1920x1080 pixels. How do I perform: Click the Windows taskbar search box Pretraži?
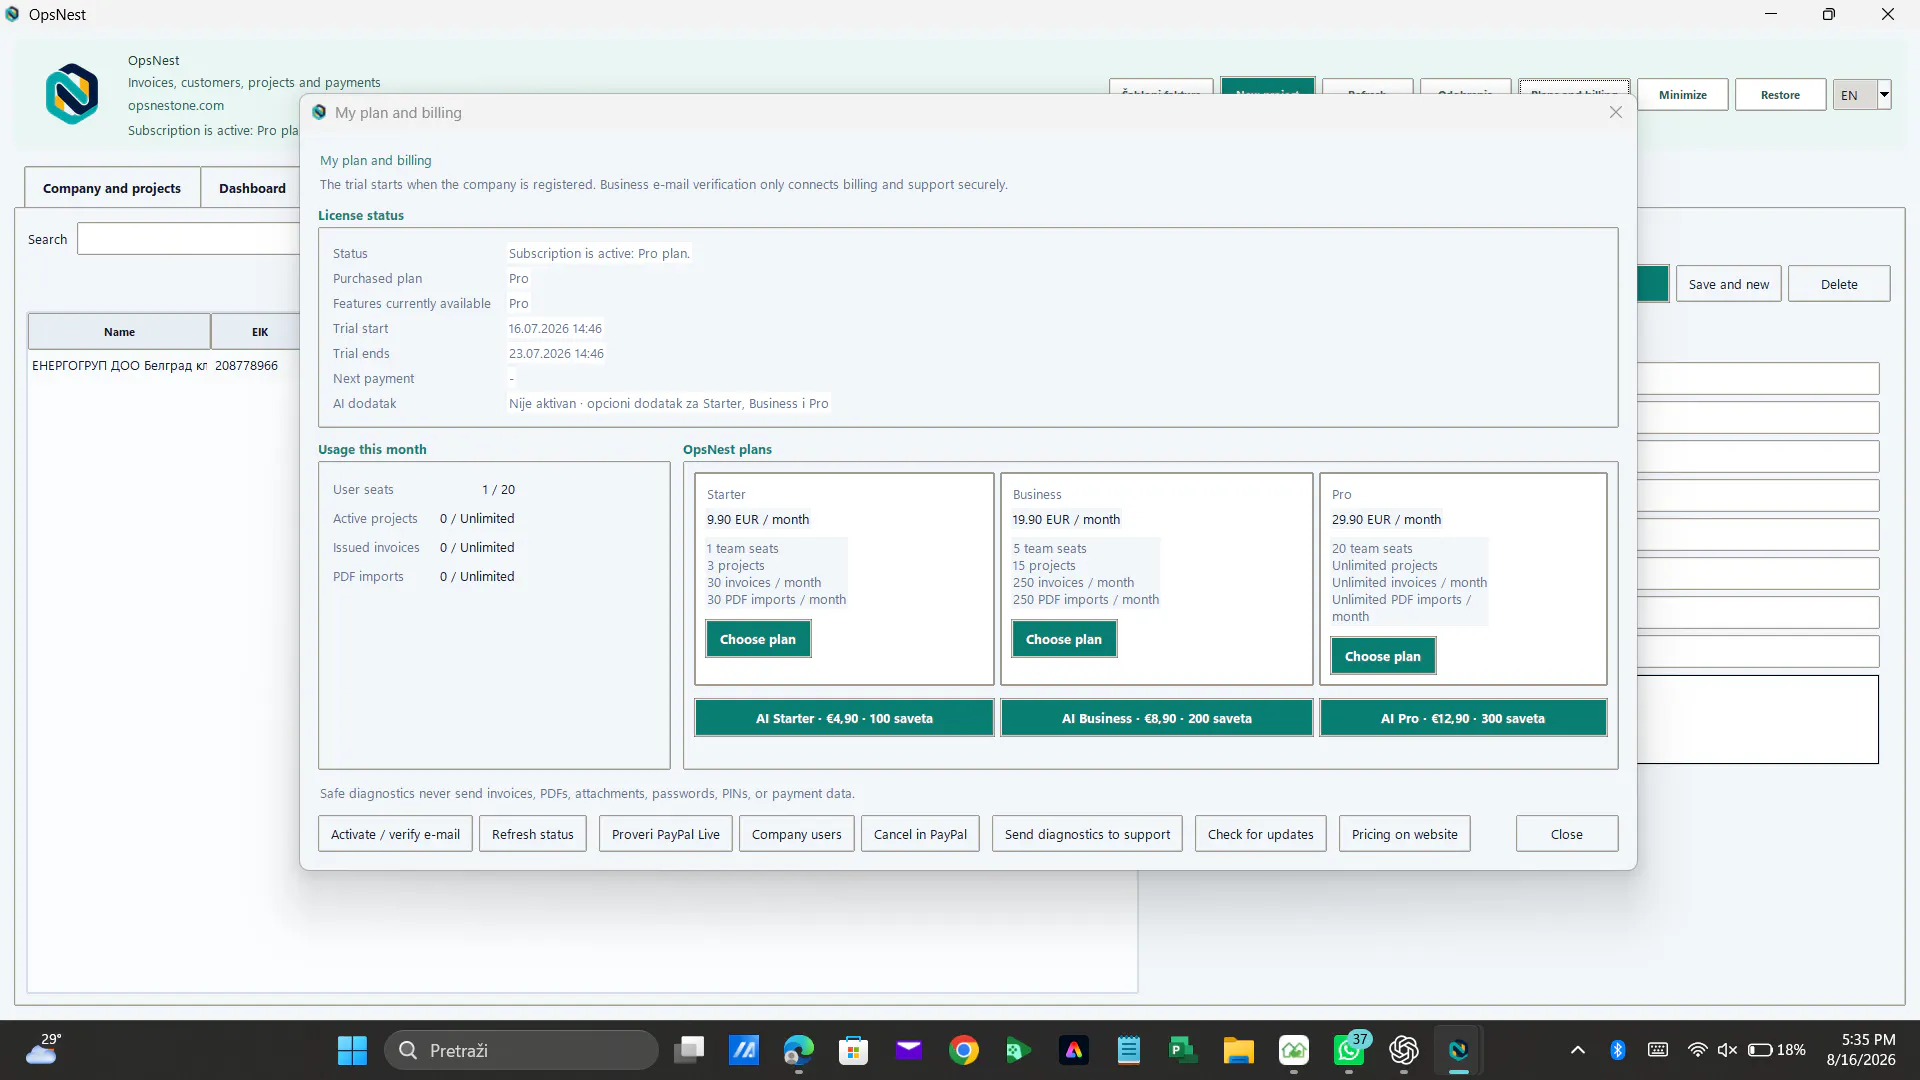pos(522,1050)
